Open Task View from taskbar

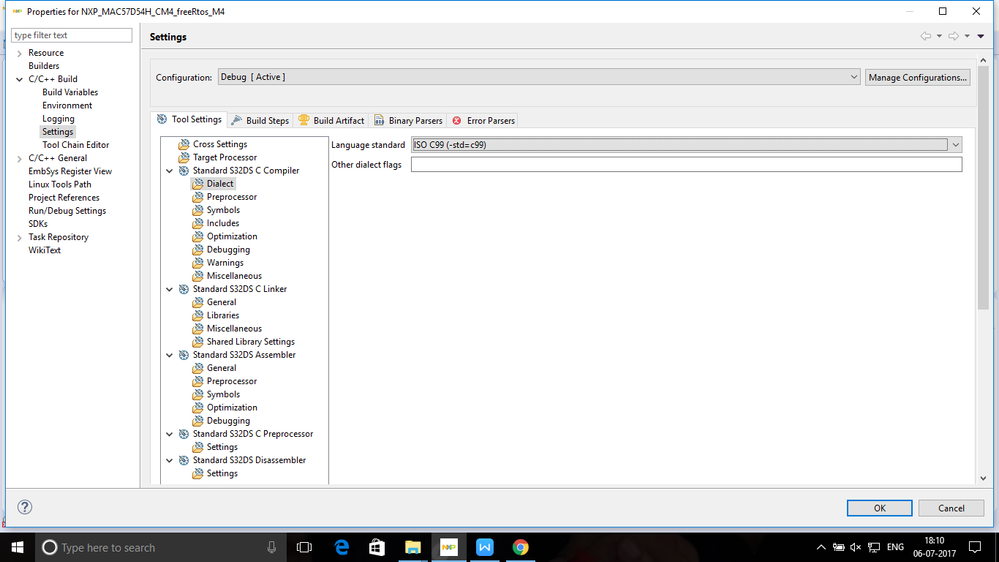click(x=305, y=547)
